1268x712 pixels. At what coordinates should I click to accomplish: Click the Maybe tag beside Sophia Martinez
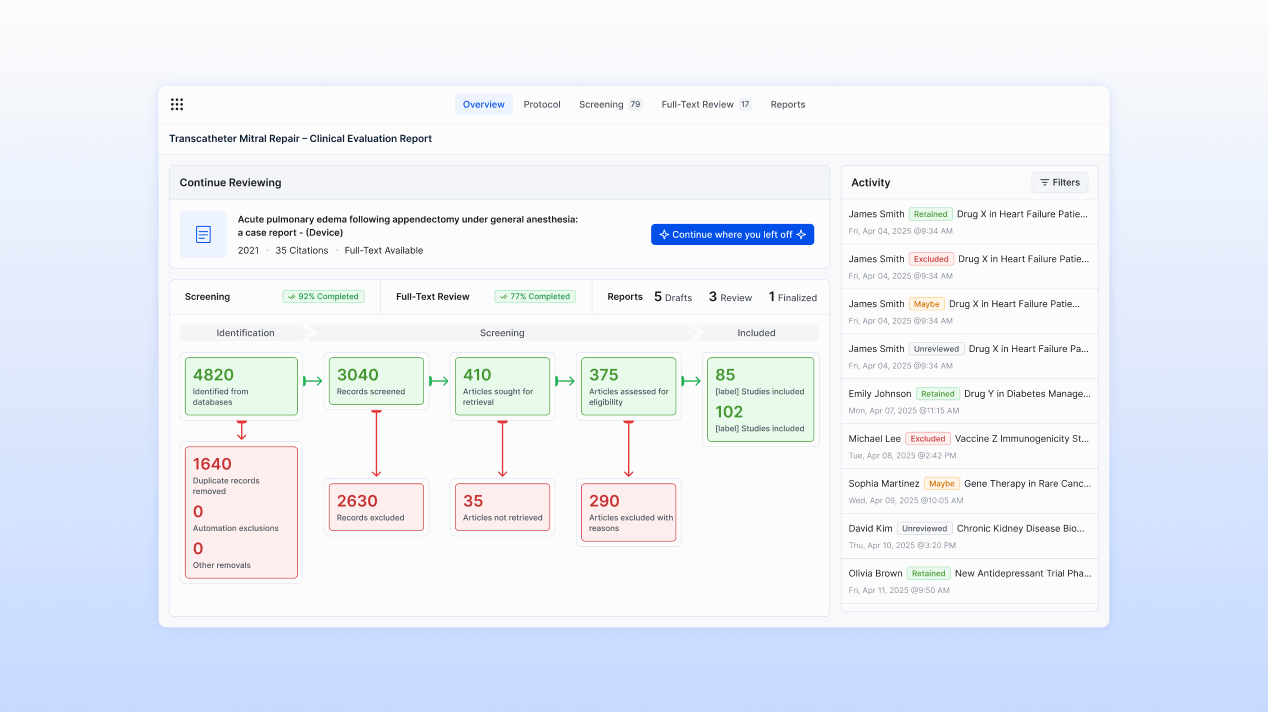coord(942,484)
